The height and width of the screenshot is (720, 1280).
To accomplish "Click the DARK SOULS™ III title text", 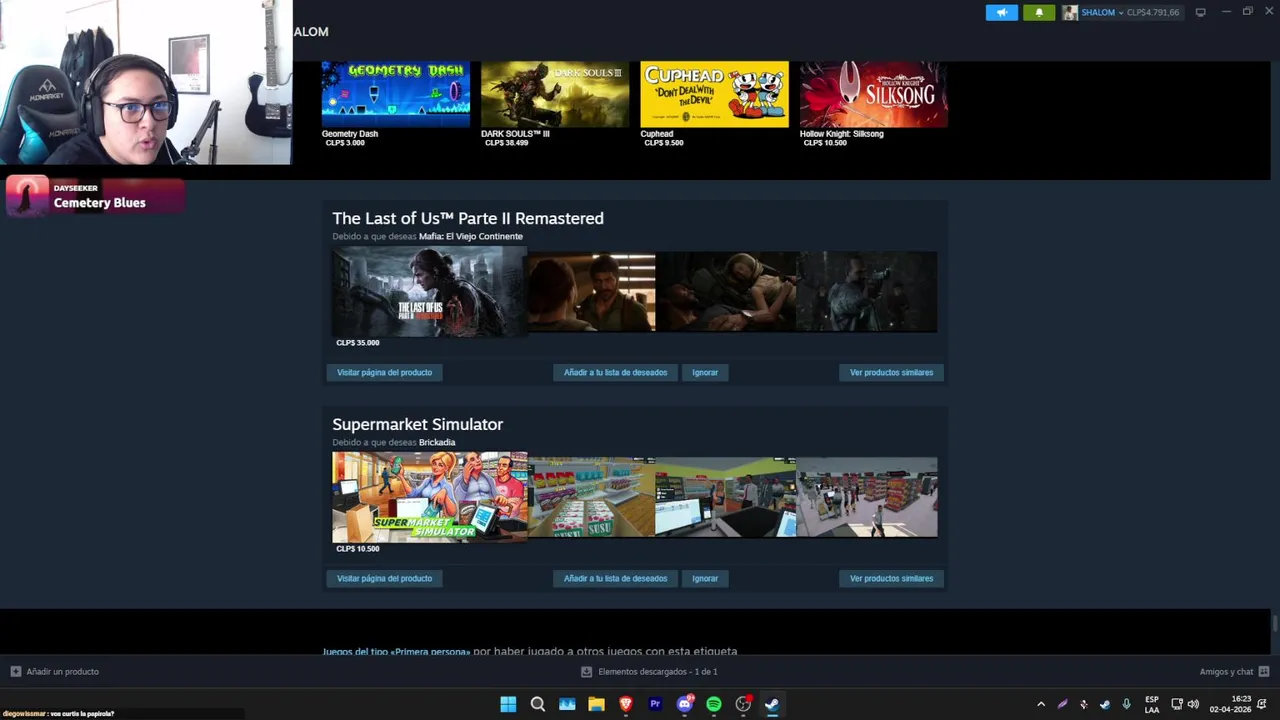I will (515, 134).
